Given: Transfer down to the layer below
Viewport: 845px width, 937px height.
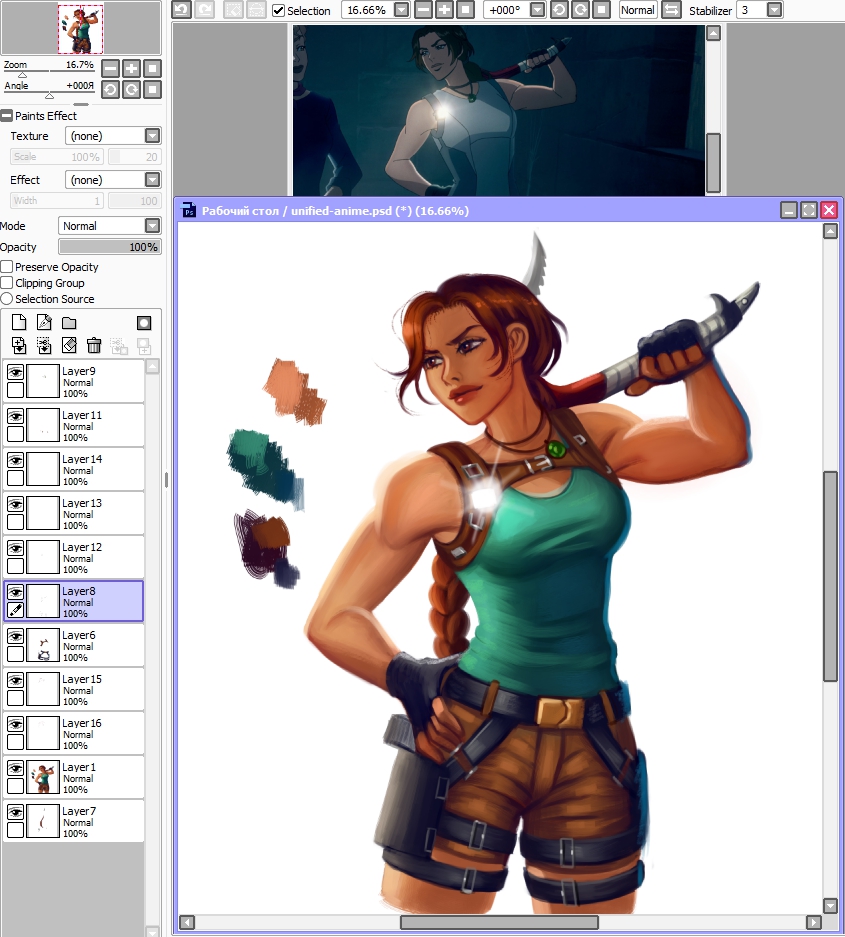Looking at the screenshot, I should point(19,345).
